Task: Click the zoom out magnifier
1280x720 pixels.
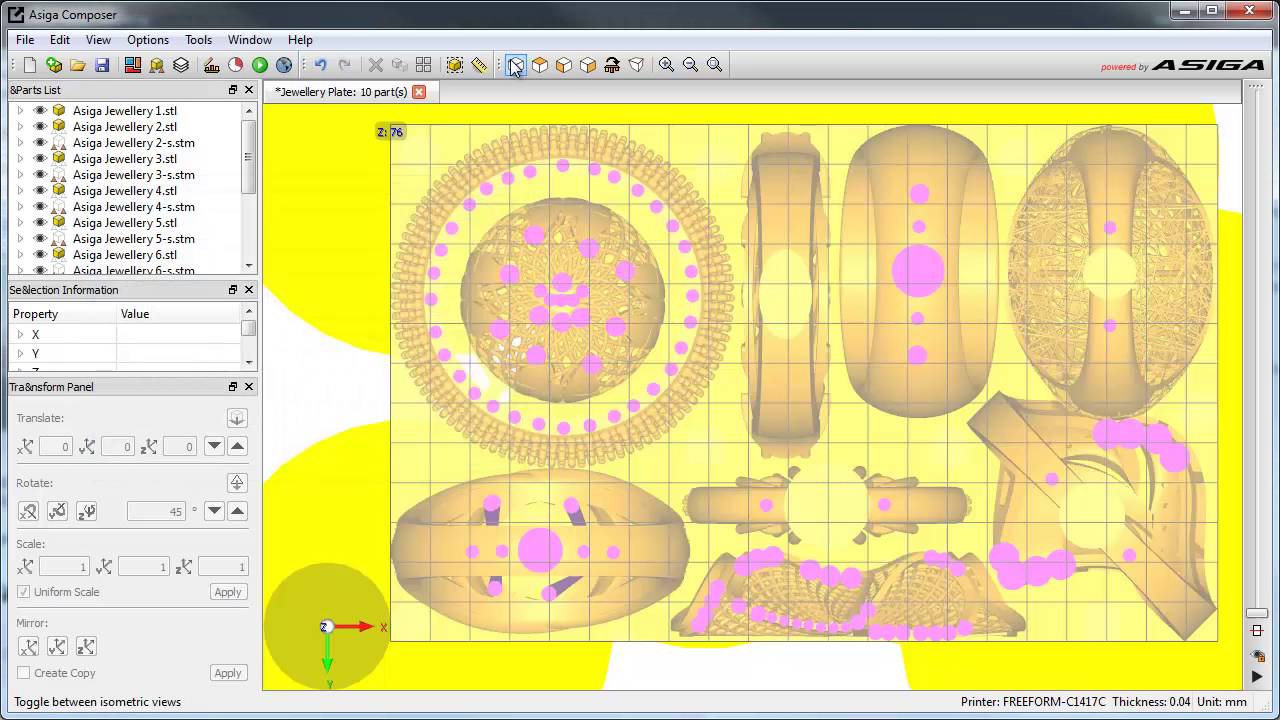Action: (690, 65)
